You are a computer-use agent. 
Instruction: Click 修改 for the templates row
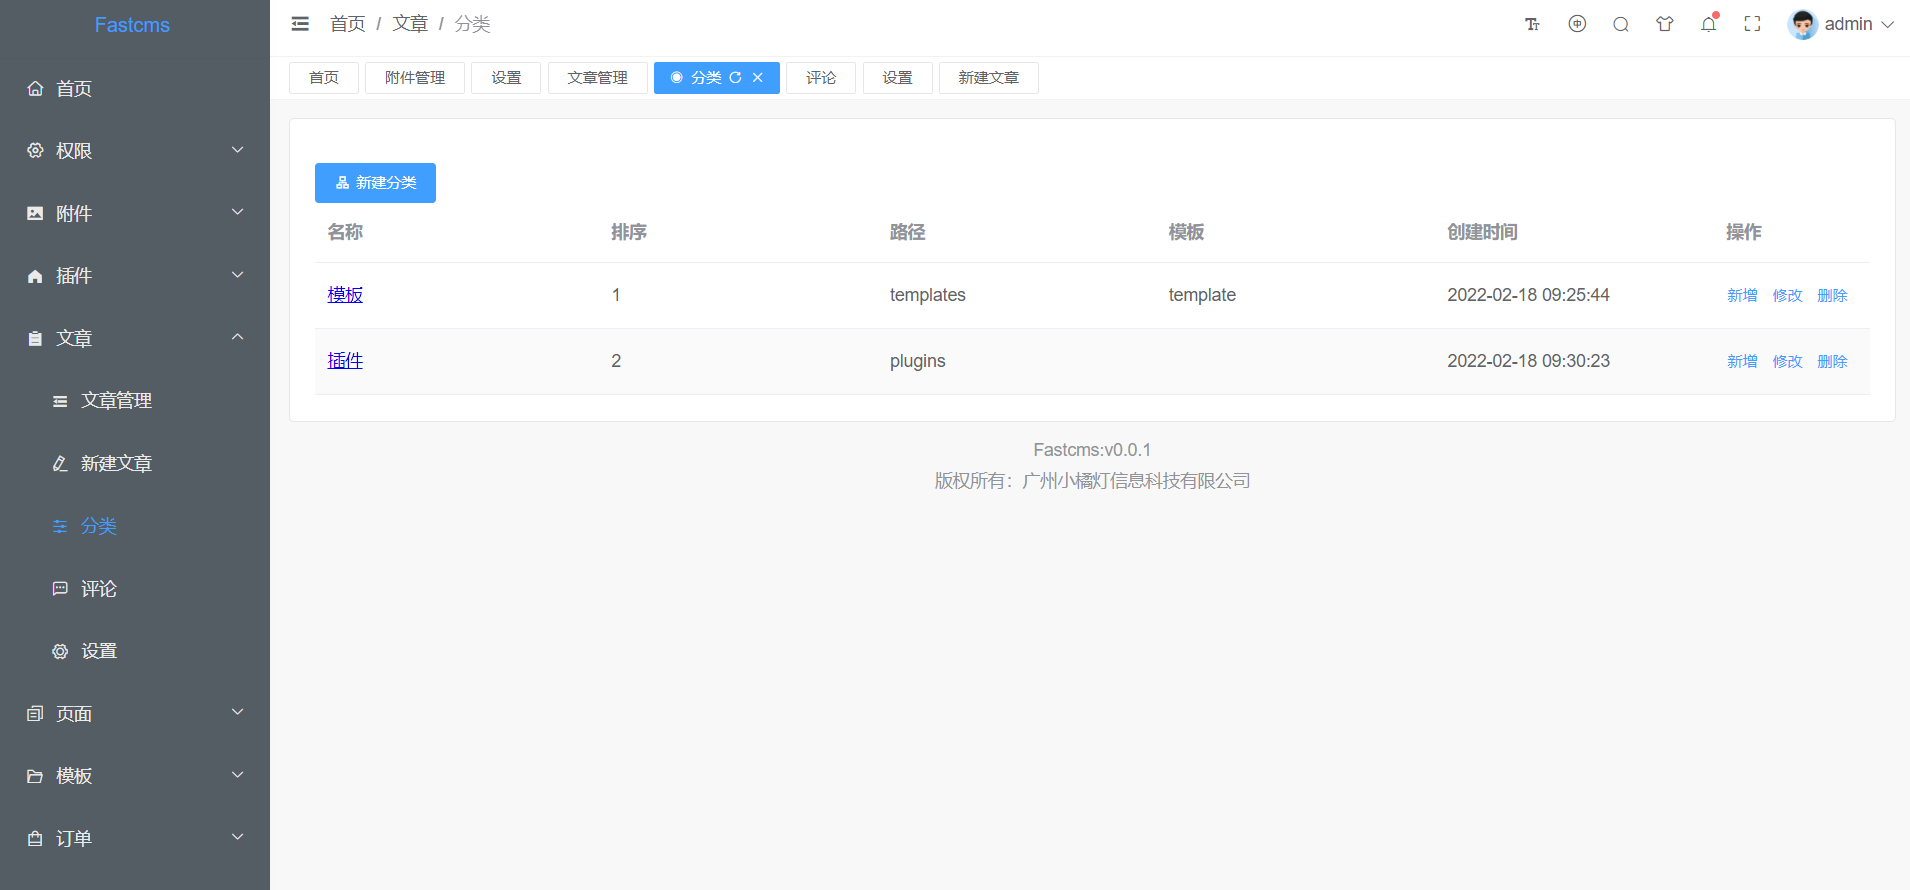tap(1787, 295)
